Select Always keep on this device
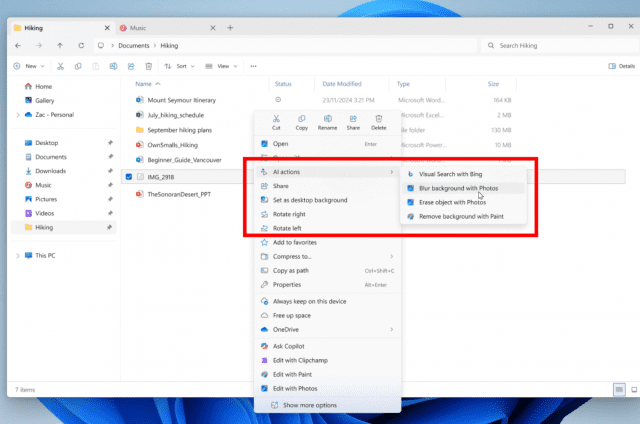 (x=327, y=301)
